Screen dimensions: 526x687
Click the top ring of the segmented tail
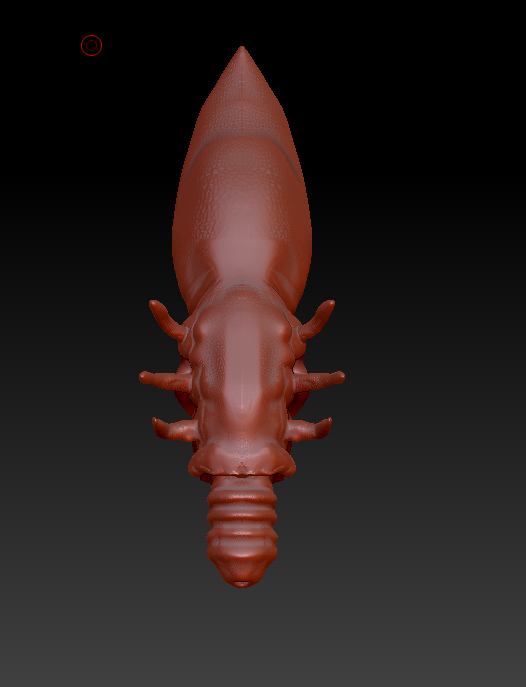242,499
